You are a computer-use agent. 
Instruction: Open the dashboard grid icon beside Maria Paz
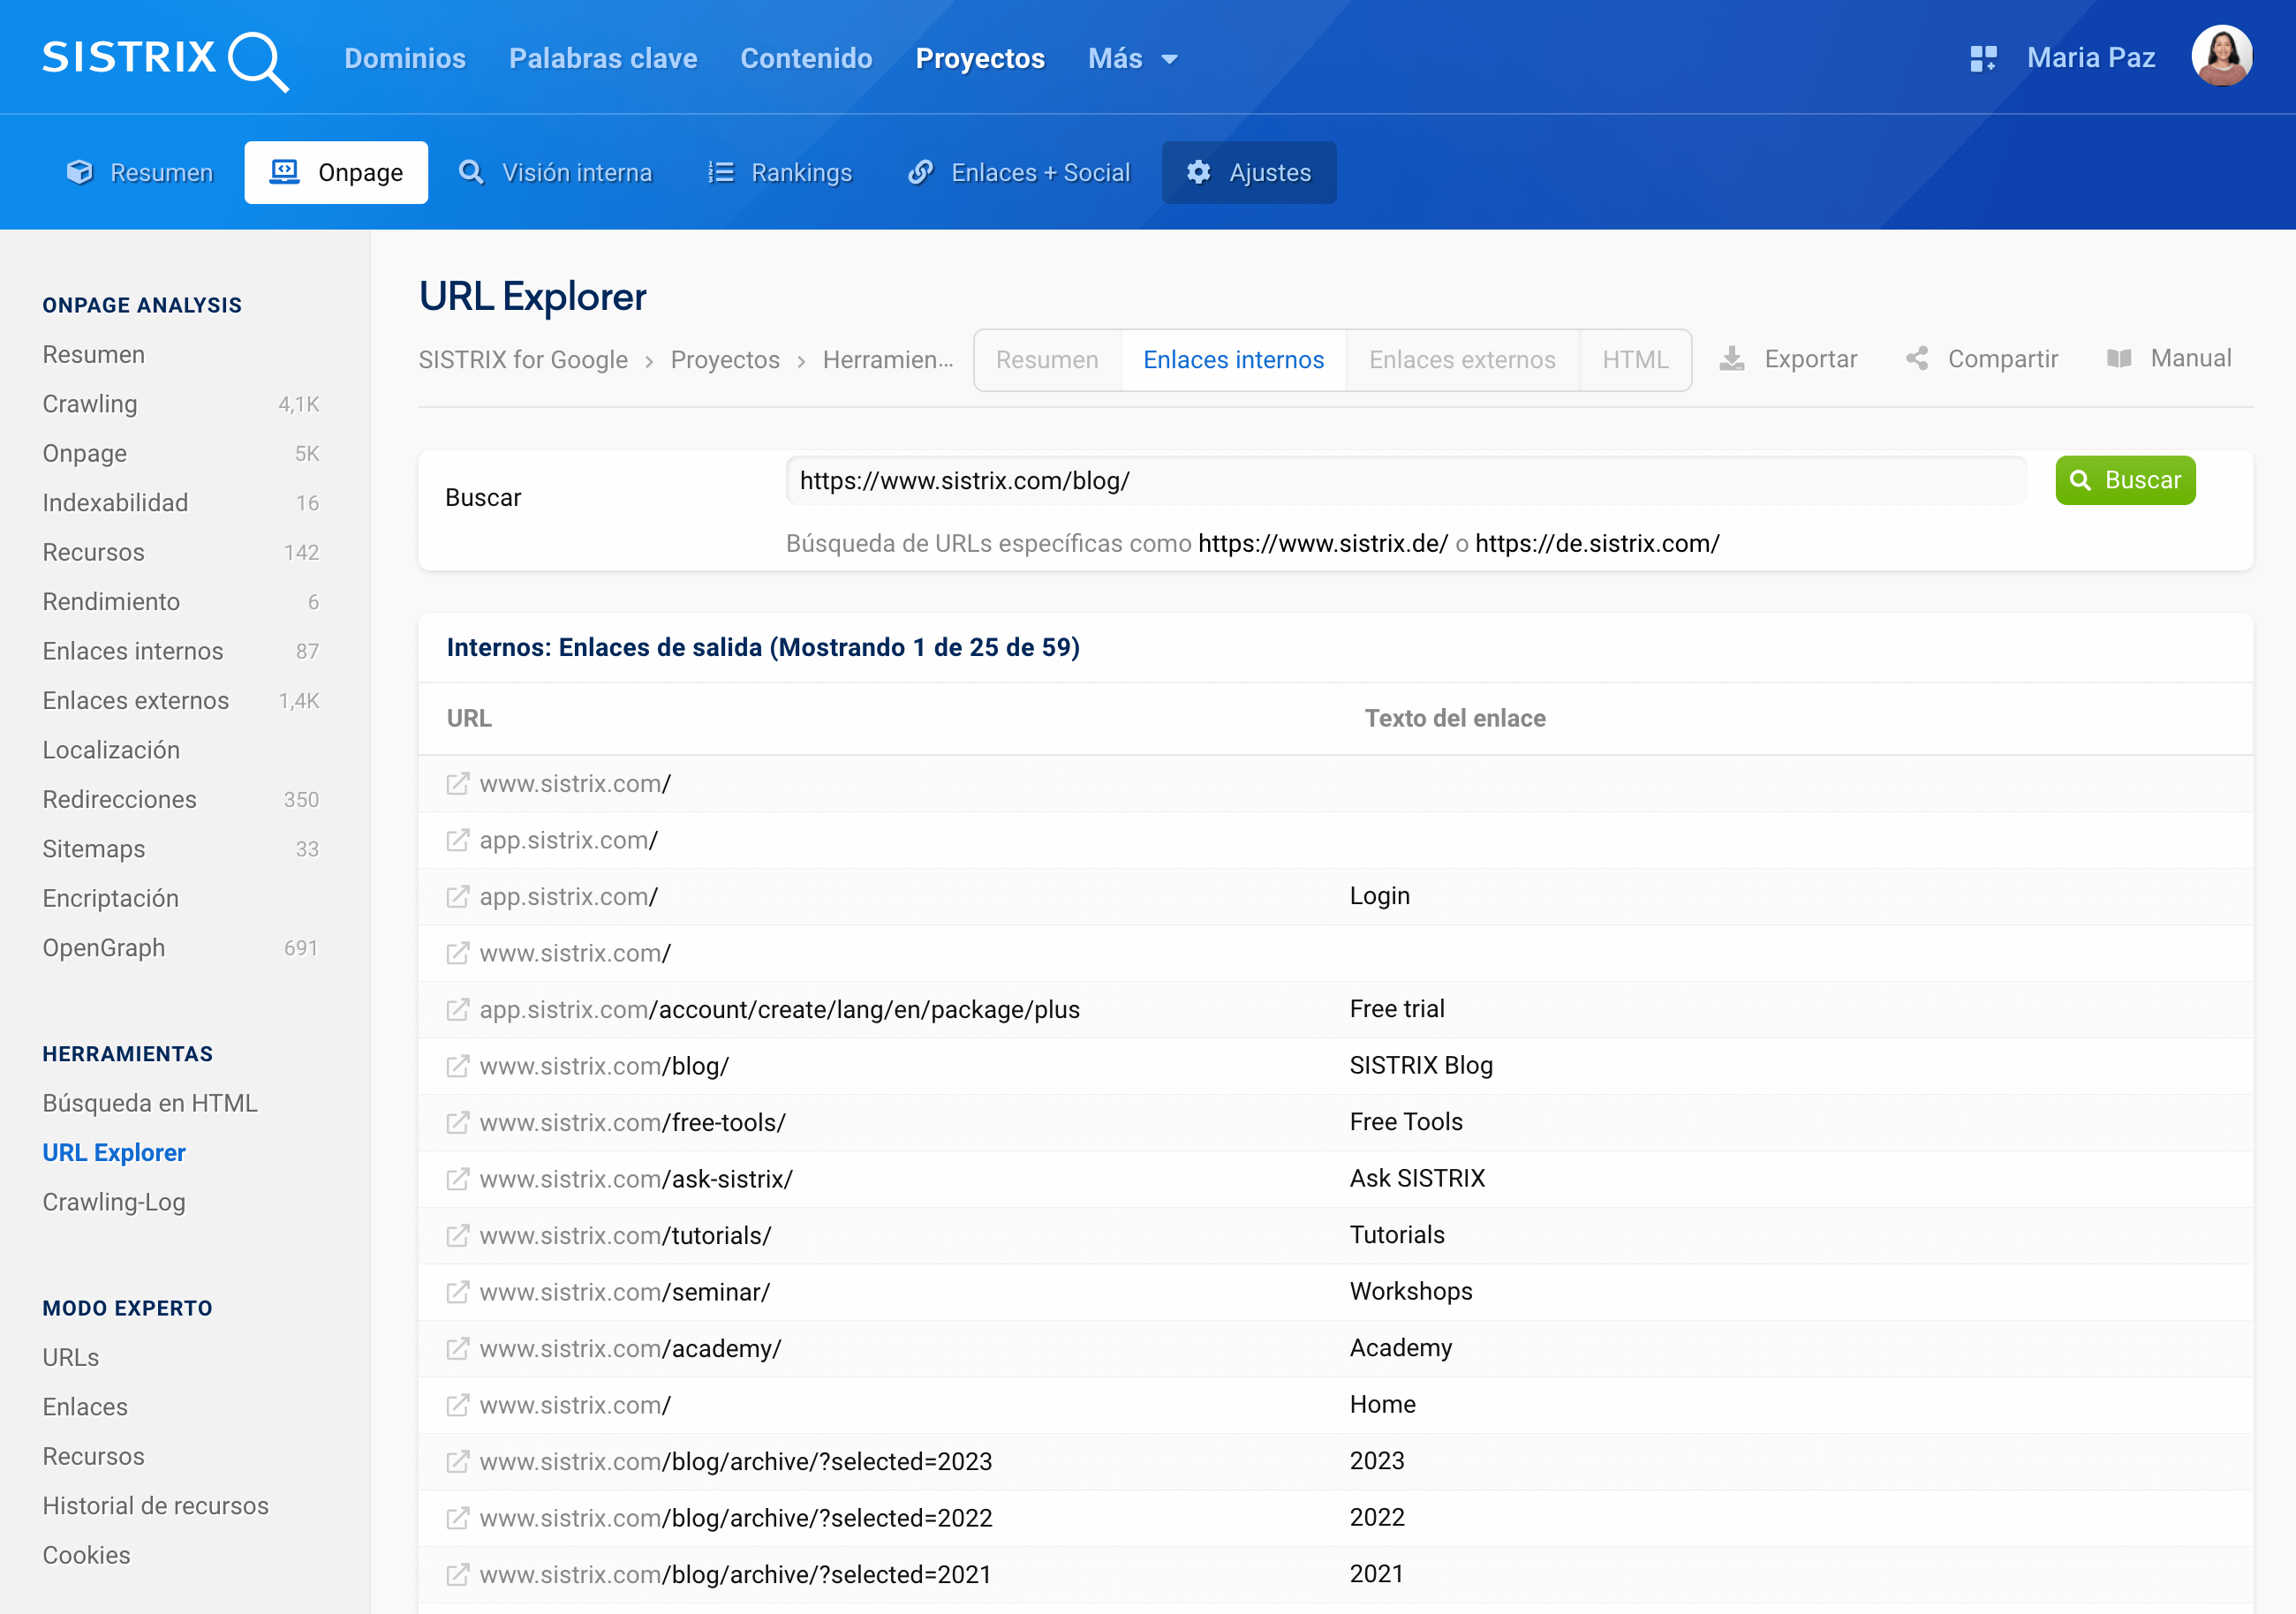[1983, 59]
